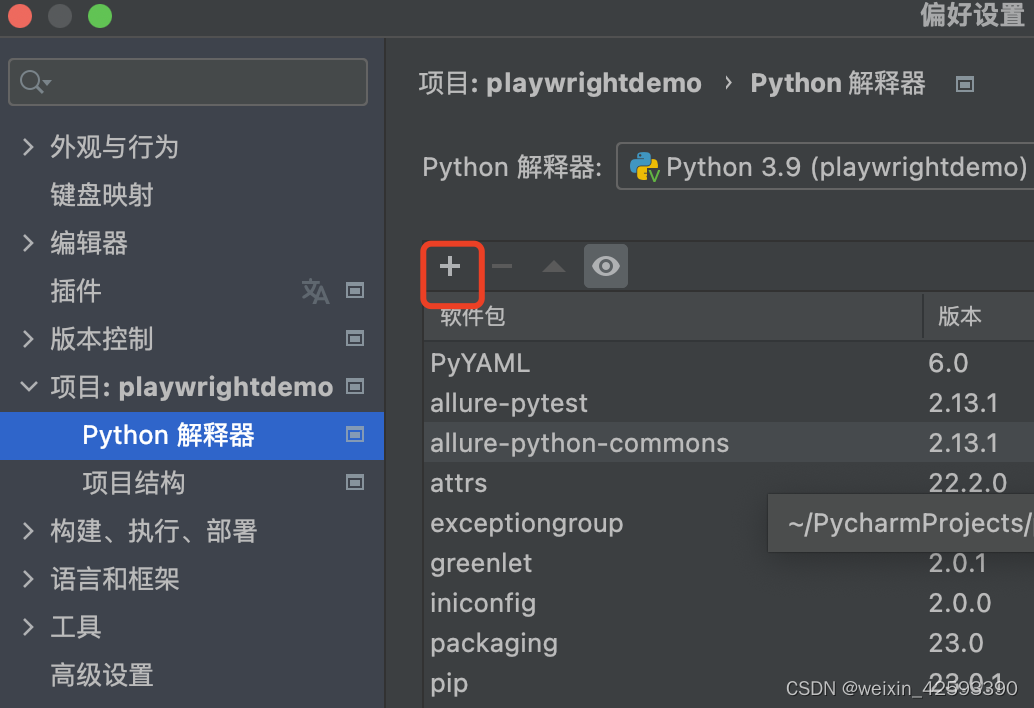Click the small panel icon next to 版本控制
The width and height of the screenshot is (1034, 708).
pyautogui.click(x=355, y=339)
